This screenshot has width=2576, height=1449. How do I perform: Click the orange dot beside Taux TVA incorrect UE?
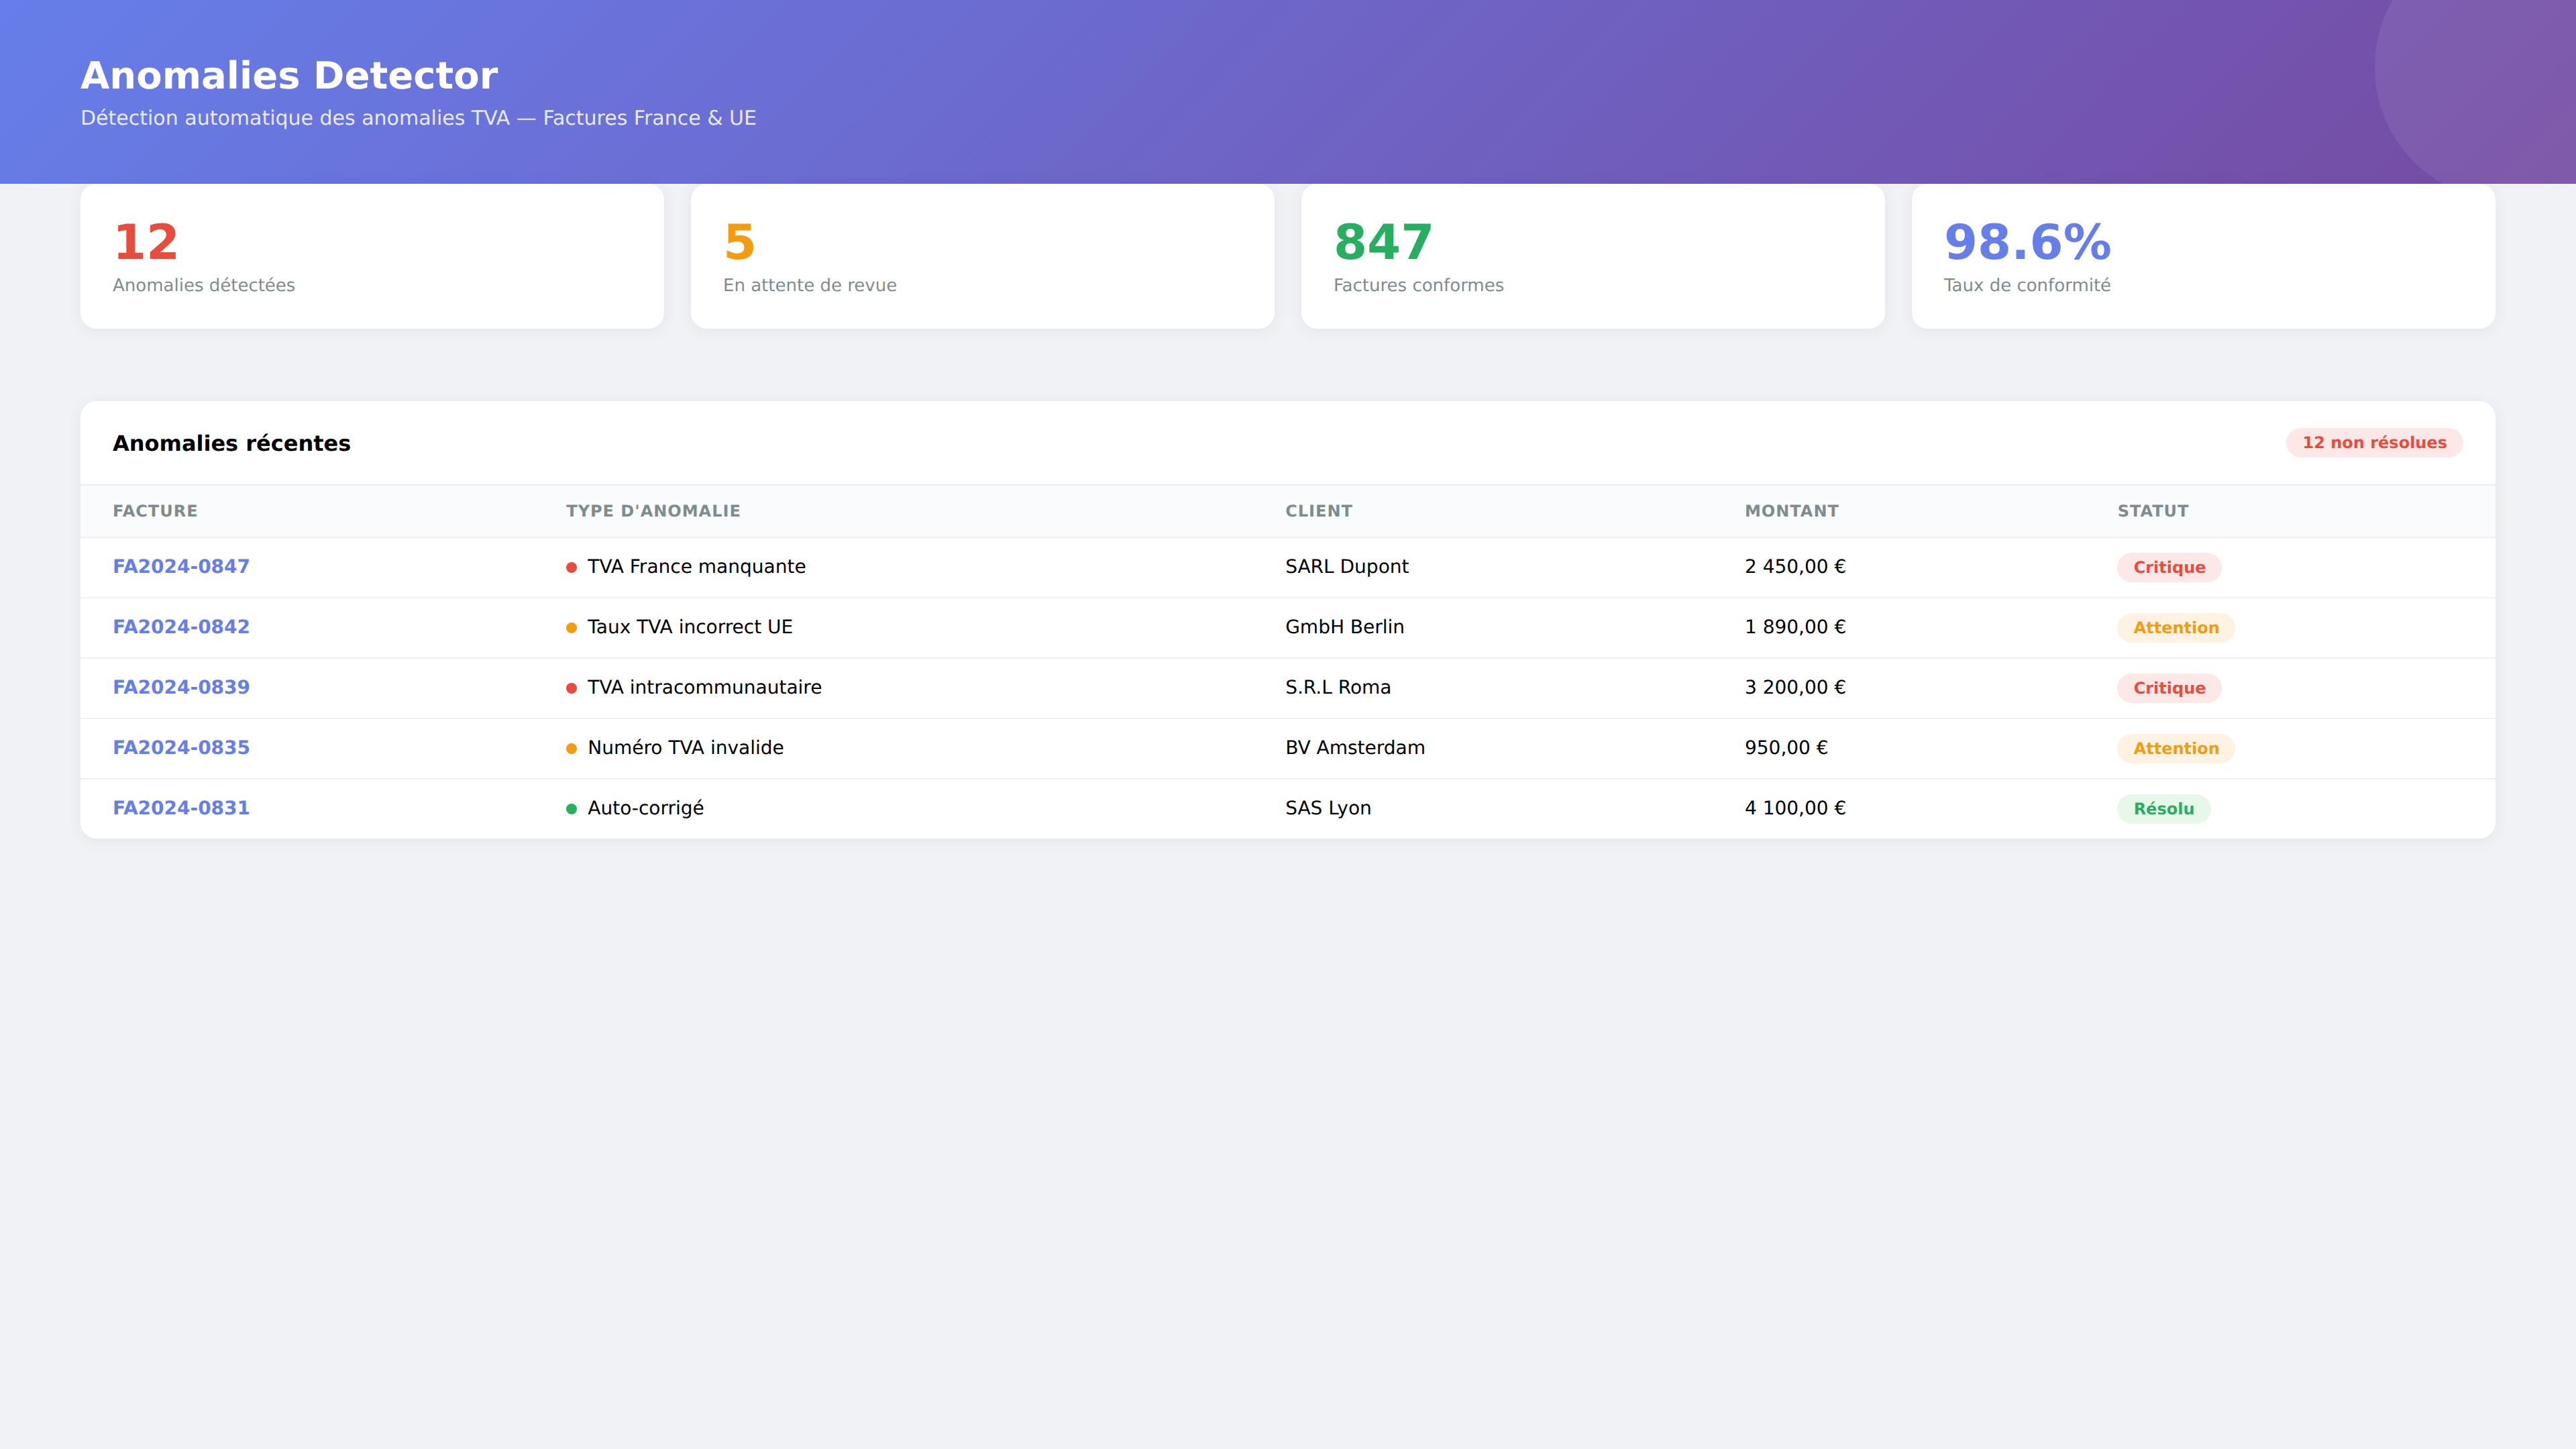[571, 628]
